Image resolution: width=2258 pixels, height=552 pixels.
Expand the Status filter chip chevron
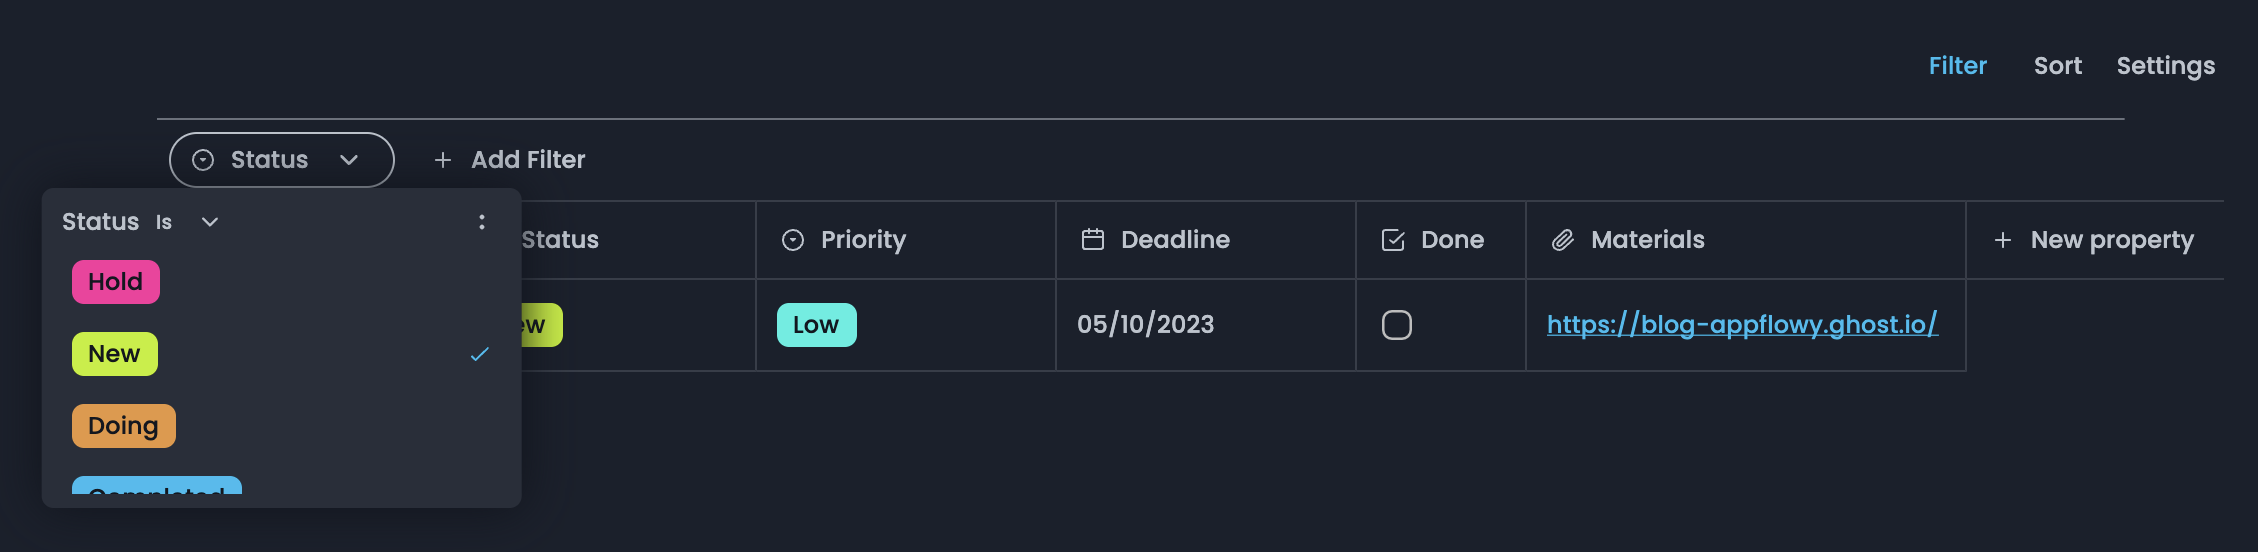coord(349,160)
